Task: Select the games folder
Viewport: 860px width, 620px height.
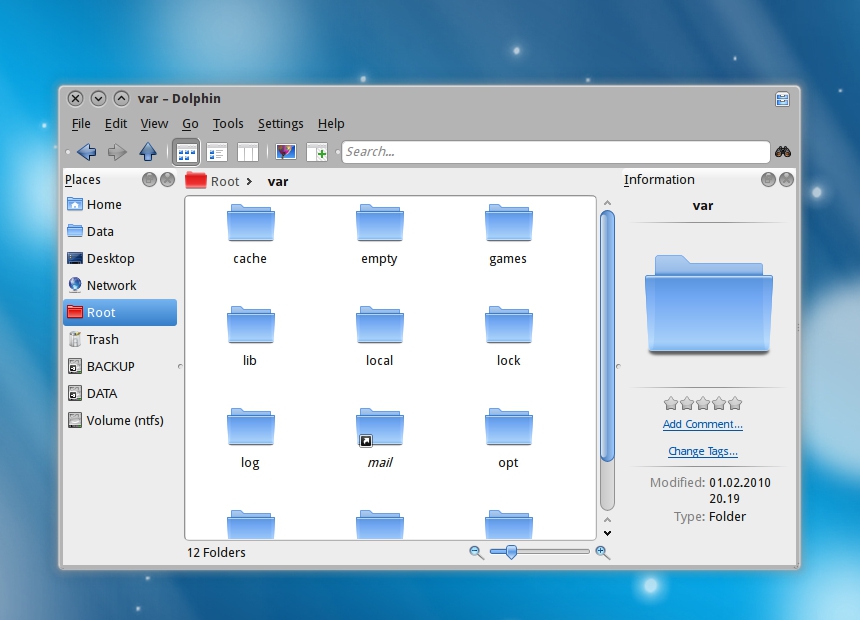Action: [508, 235]
